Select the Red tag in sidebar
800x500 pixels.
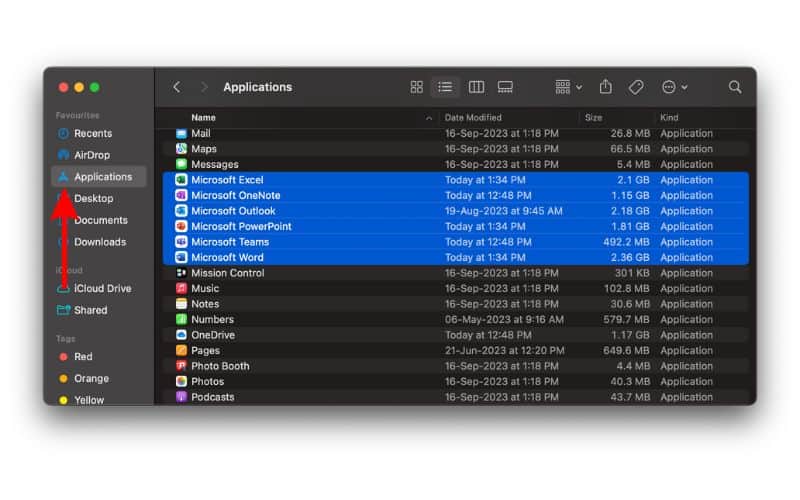[x=83, y=357]
